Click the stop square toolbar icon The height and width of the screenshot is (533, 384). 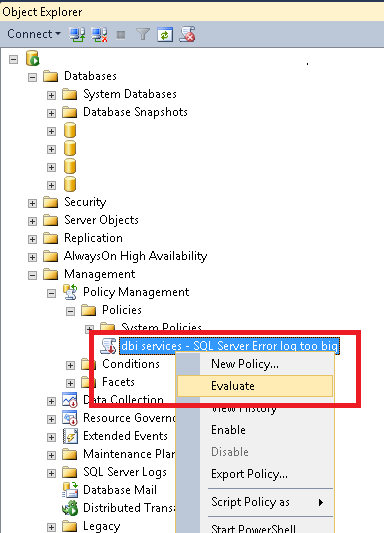pyautogui.click(x=121, y=35)
